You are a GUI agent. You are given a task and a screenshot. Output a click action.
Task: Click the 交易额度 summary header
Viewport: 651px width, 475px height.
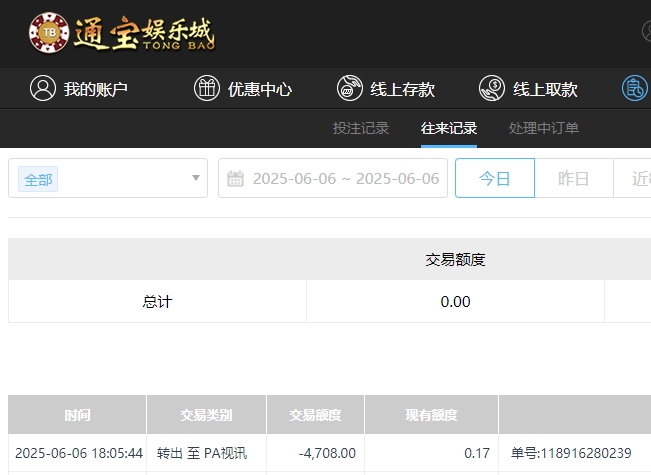[455, 260]
